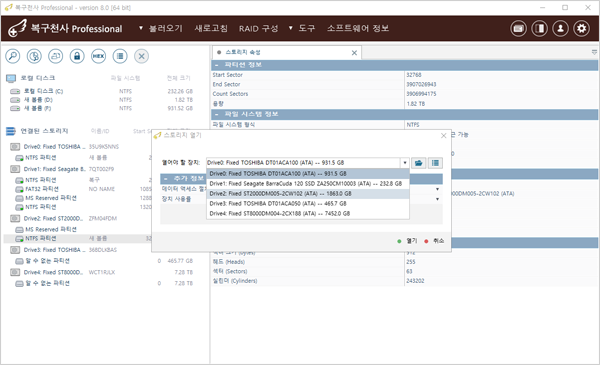Close the 스토리지 열기 dialog with X
The height and width of the screenshot is (365, 600).
pos(443,135)
